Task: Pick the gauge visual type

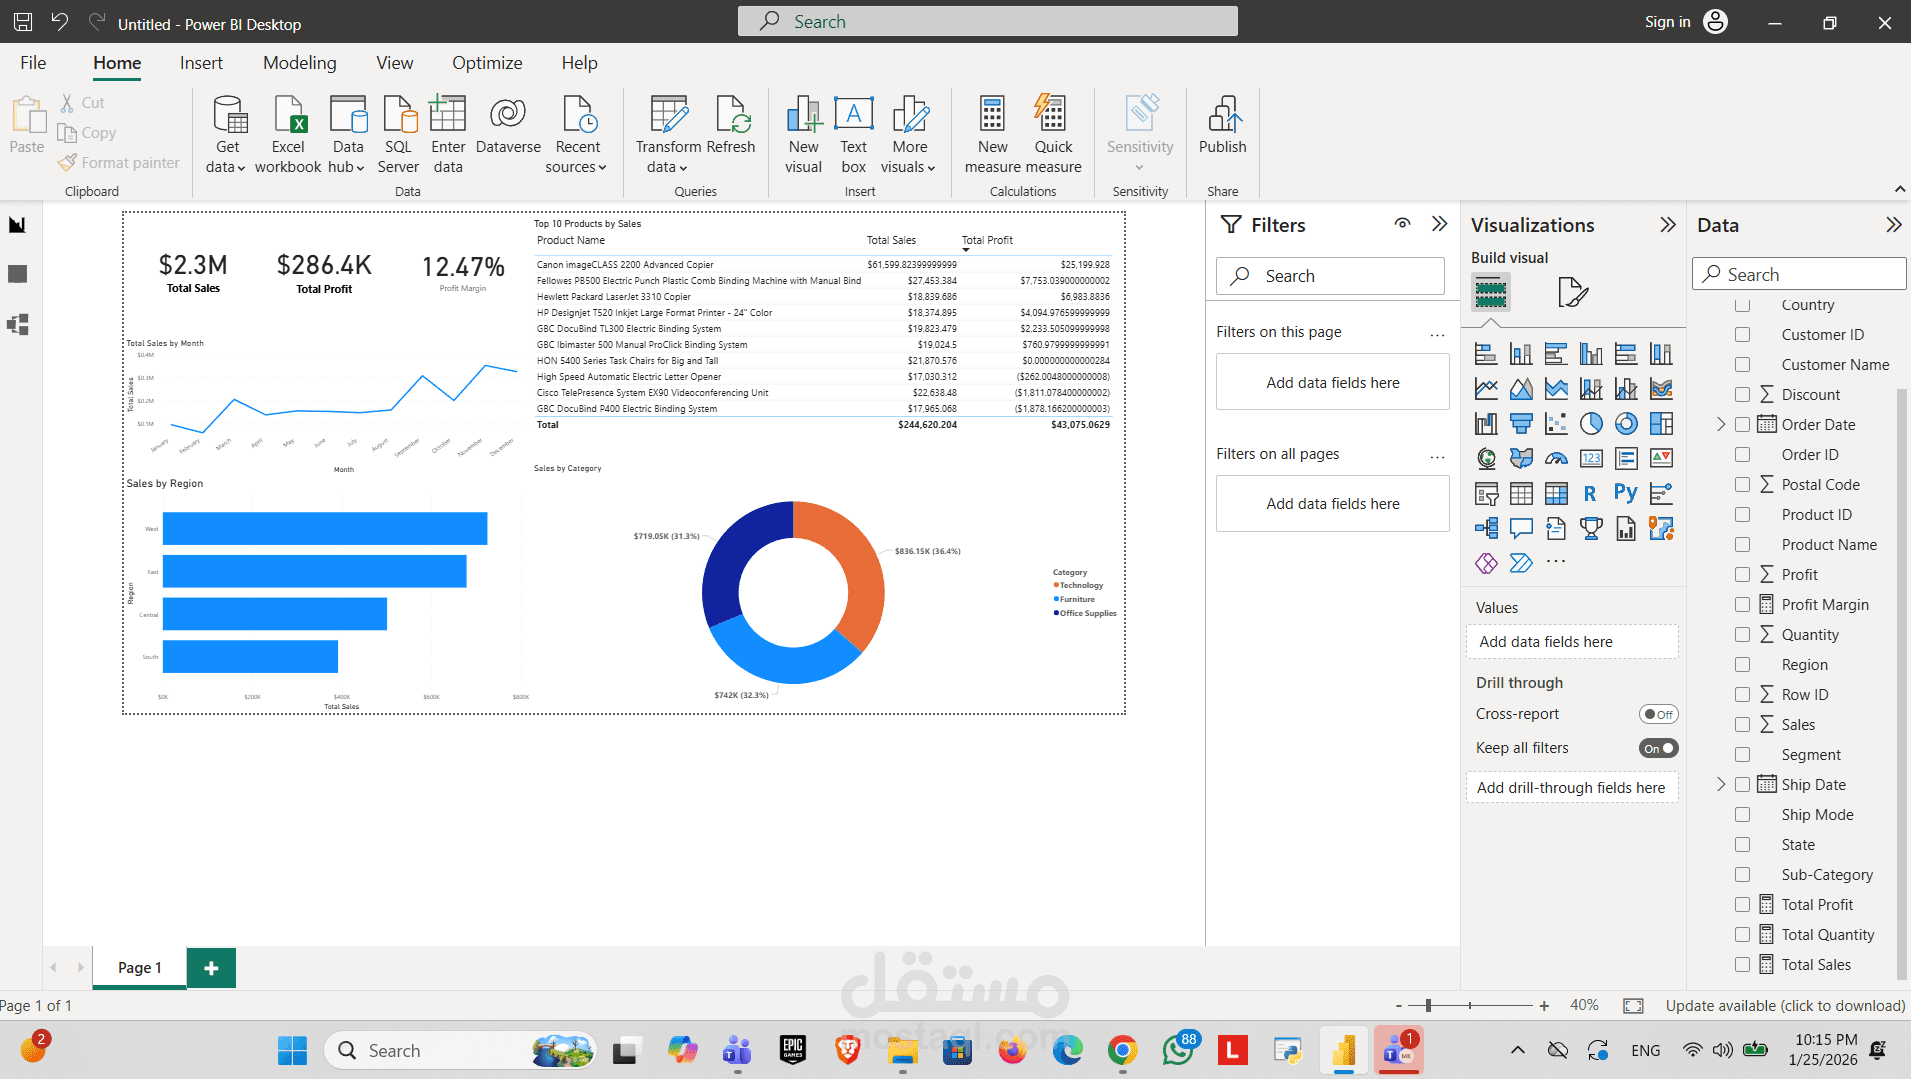Action: pos(1556,459)
